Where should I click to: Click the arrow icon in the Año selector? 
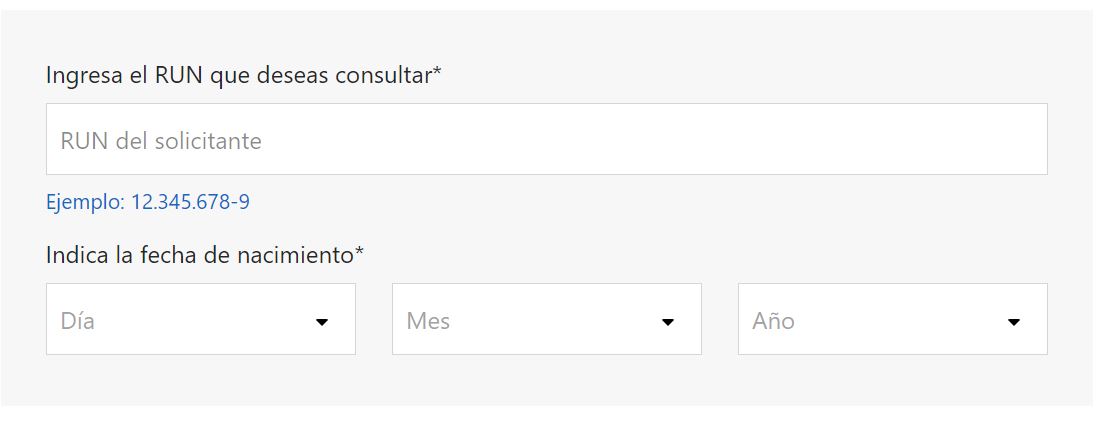(1014, 322)
